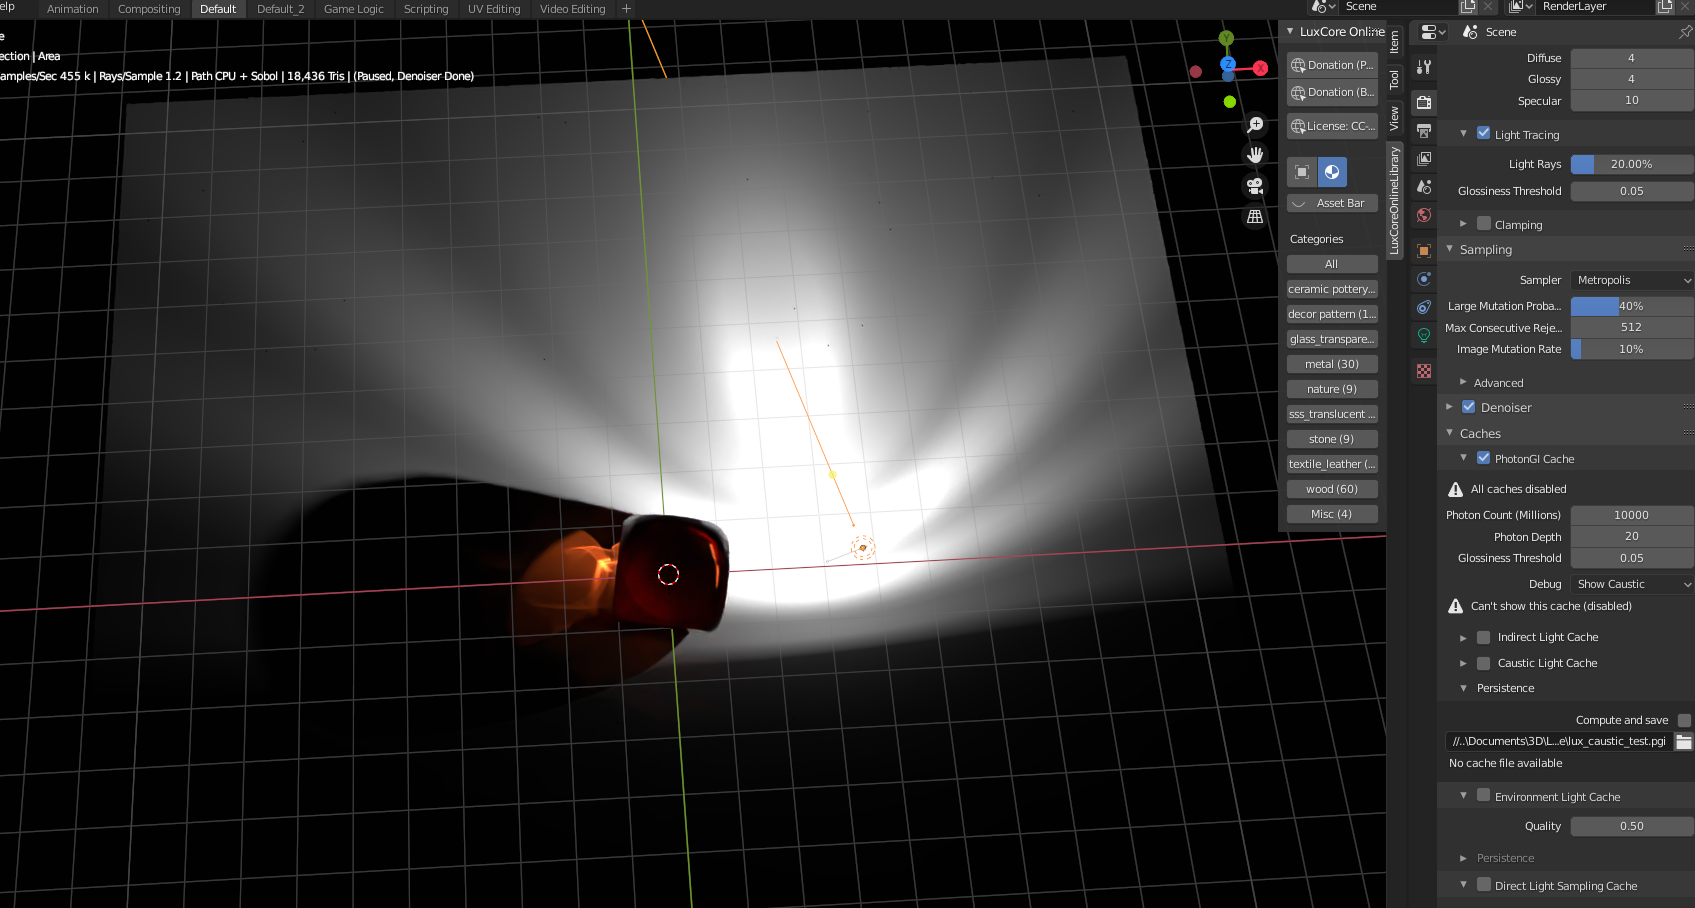Switch perspective/orthographic using the grid icon
Screen dimensions: 1695x908
(x=1255, y=217)
